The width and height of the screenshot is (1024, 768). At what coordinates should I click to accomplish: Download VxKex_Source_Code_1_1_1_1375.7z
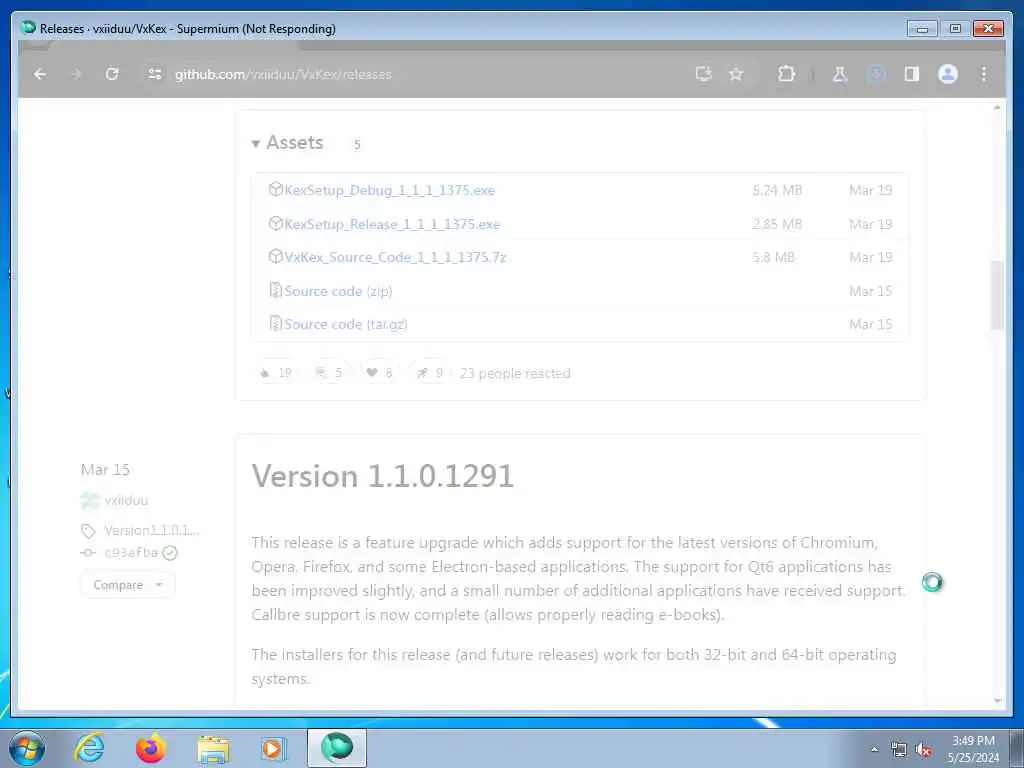[x=395, y=257]
